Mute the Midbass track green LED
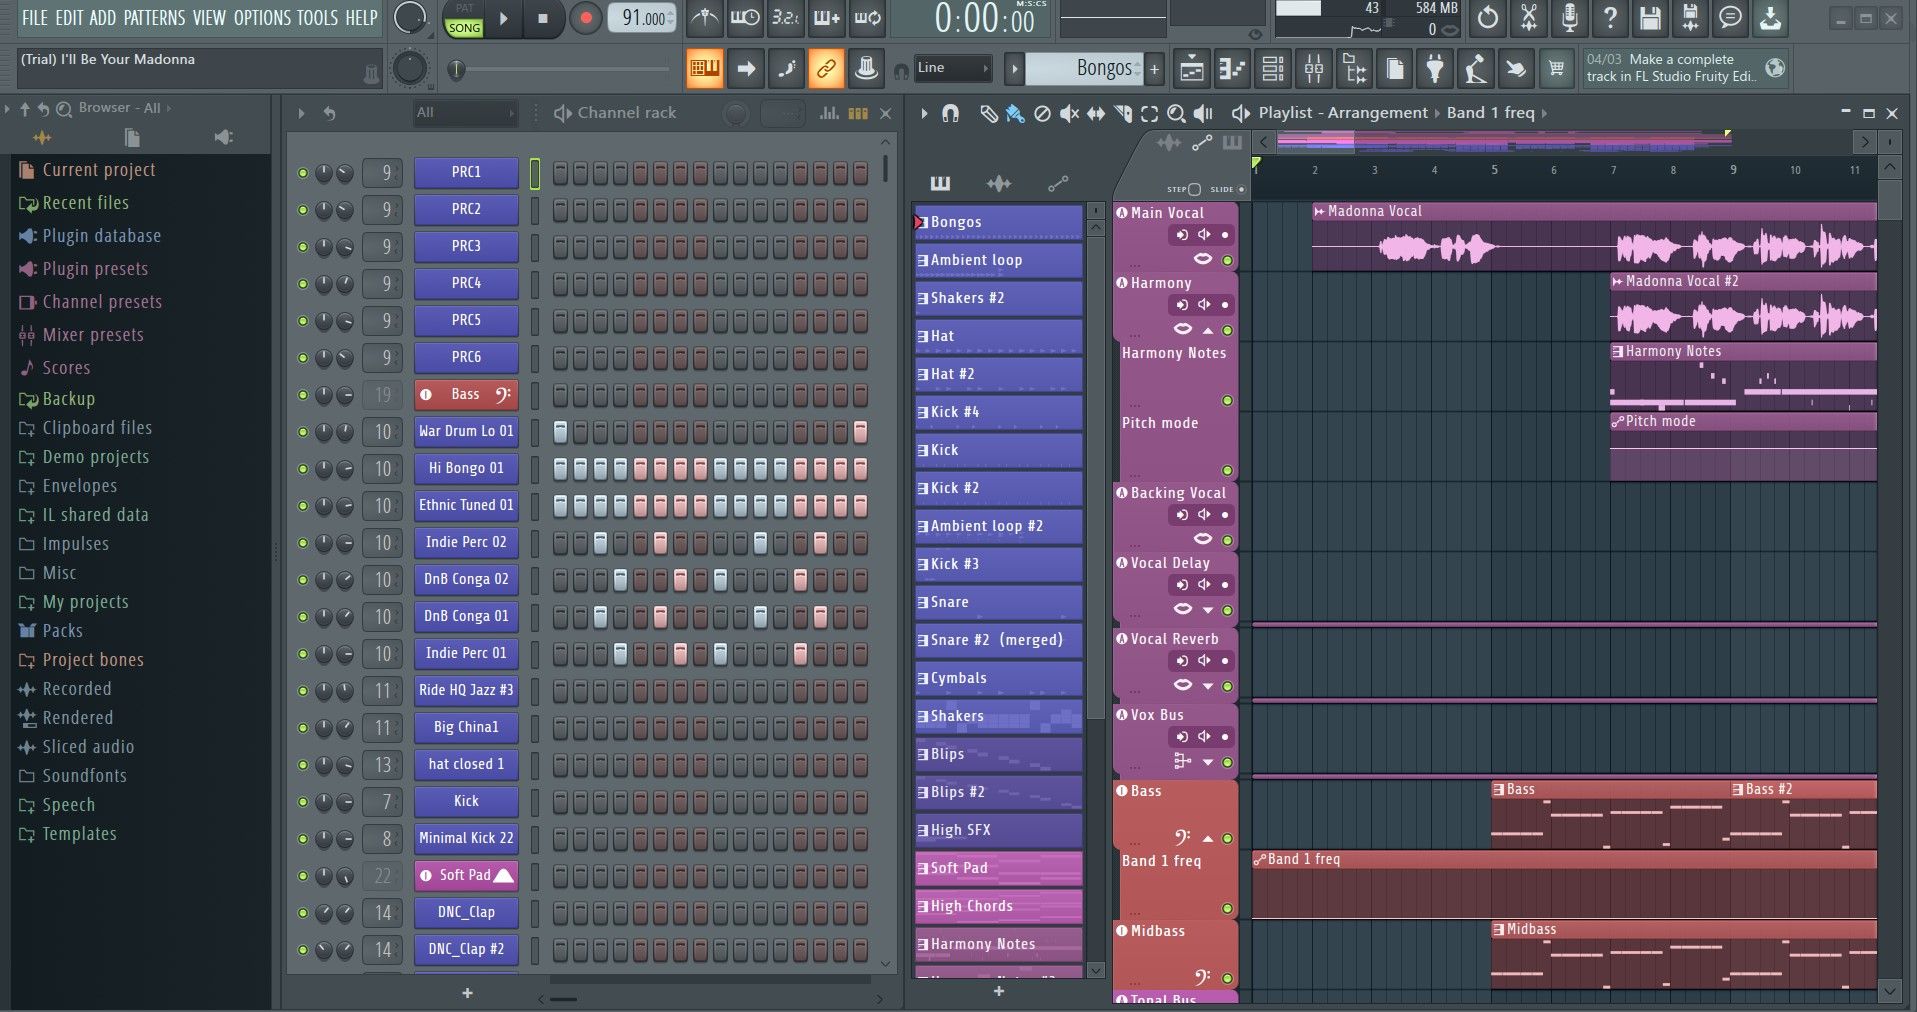1917x1012 pixels. 1228,978
